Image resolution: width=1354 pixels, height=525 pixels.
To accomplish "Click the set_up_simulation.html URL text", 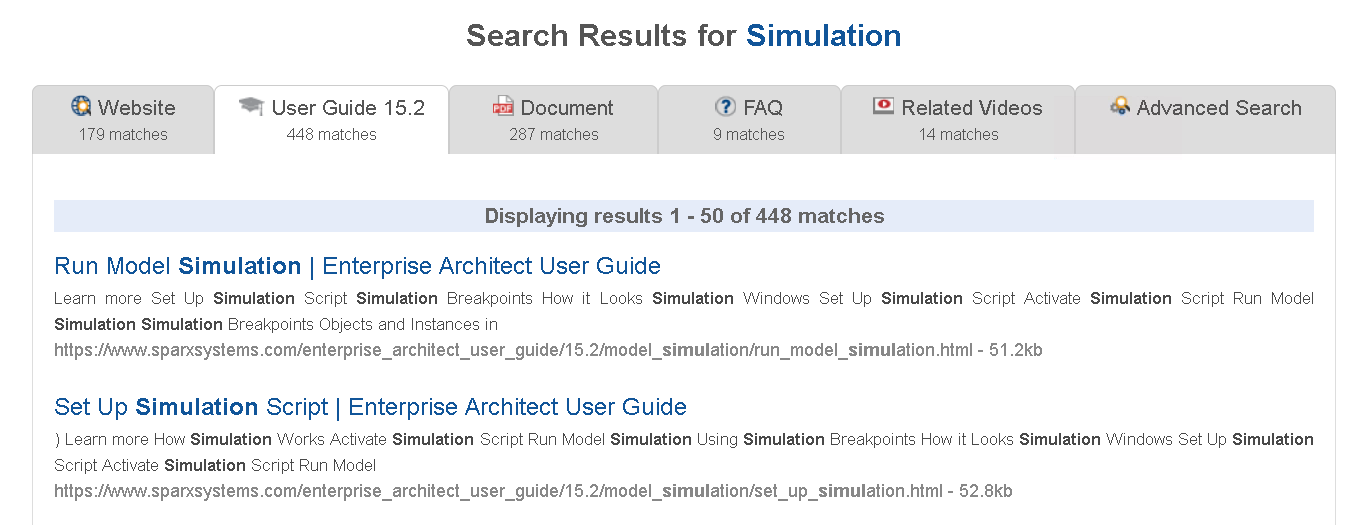I will (533, 491).
